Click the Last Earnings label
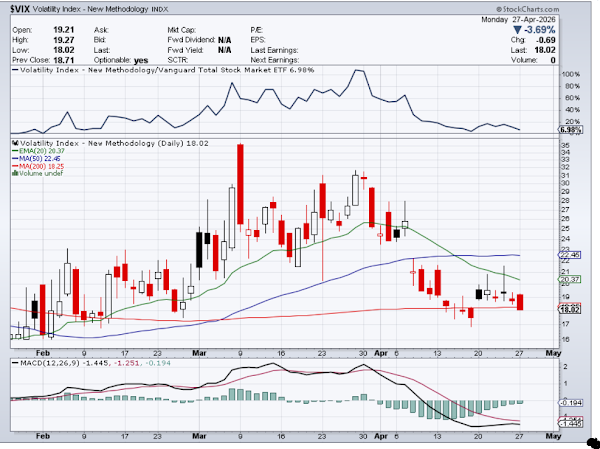Image resolution: width=600 pixels, height=449 pixels. click(274, 50)
